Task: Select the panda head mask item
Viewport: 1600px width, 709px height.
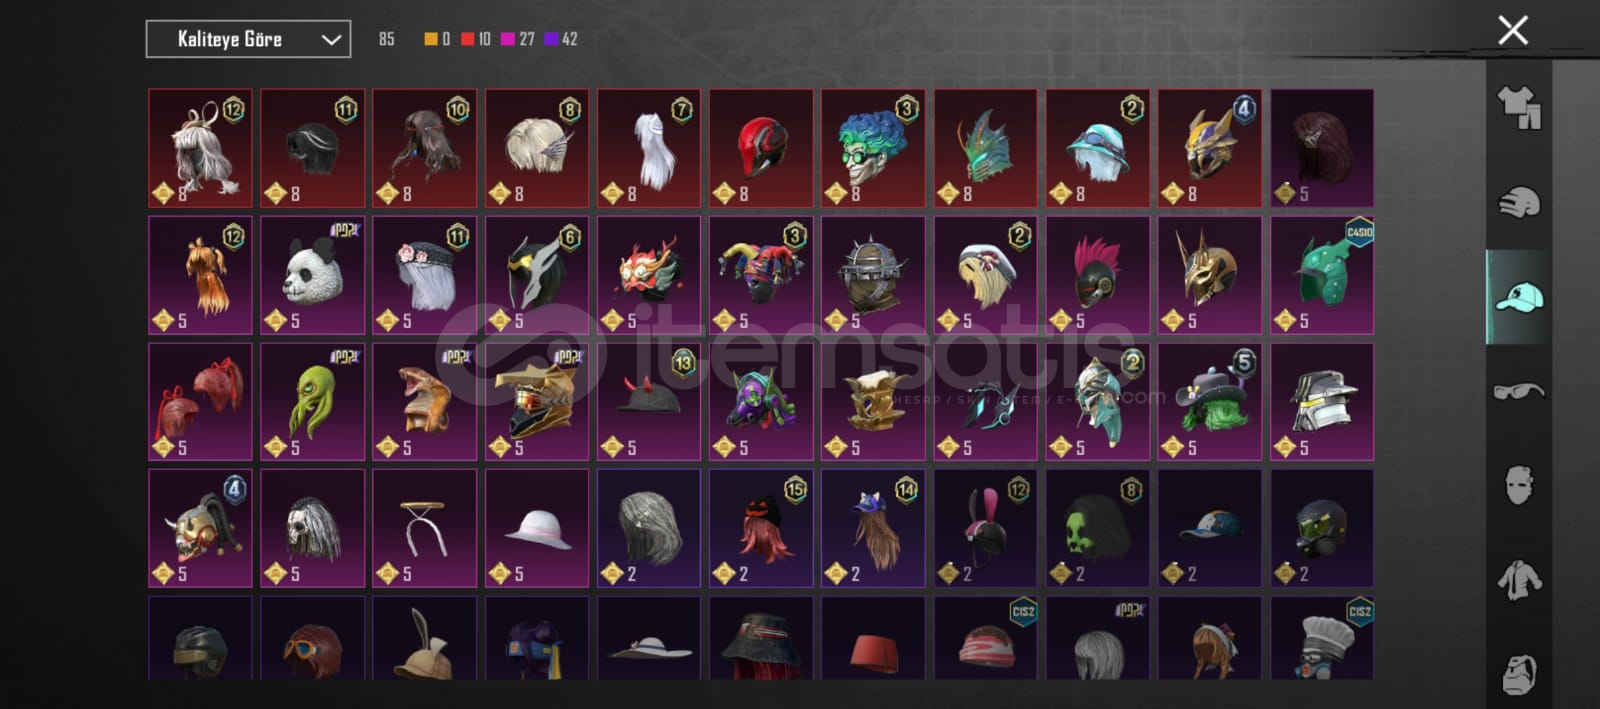Action: click(313, 275)
